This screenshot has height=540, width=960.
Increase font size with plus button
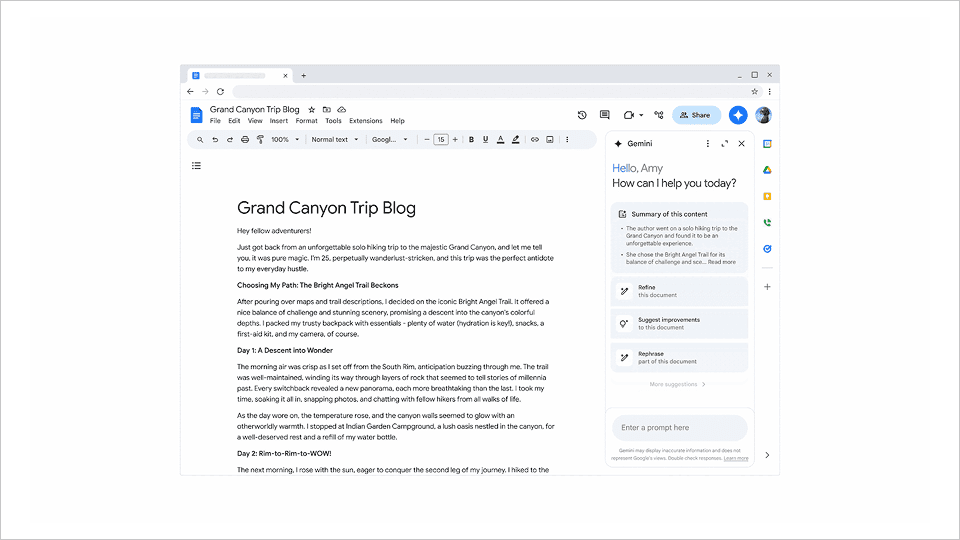click(455, 140)
